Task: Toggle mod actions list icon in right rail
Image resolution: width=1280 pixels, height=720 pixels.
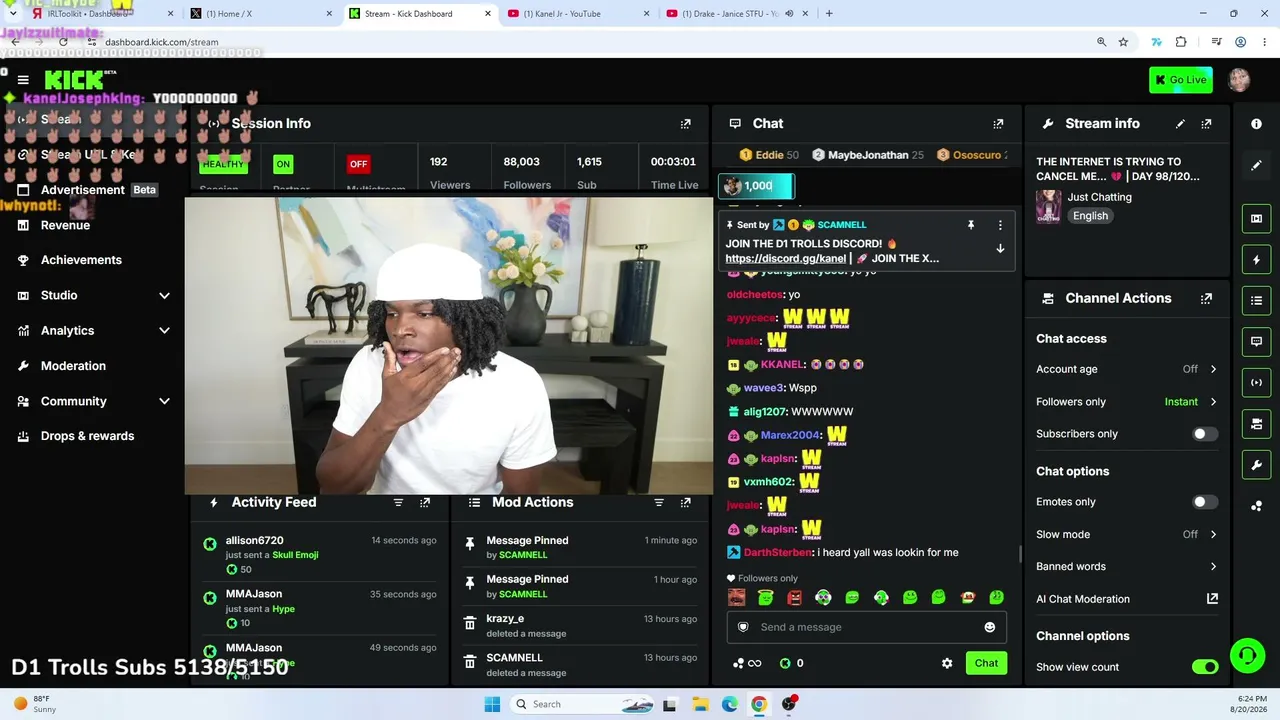Action: (x=1256, y=300)
